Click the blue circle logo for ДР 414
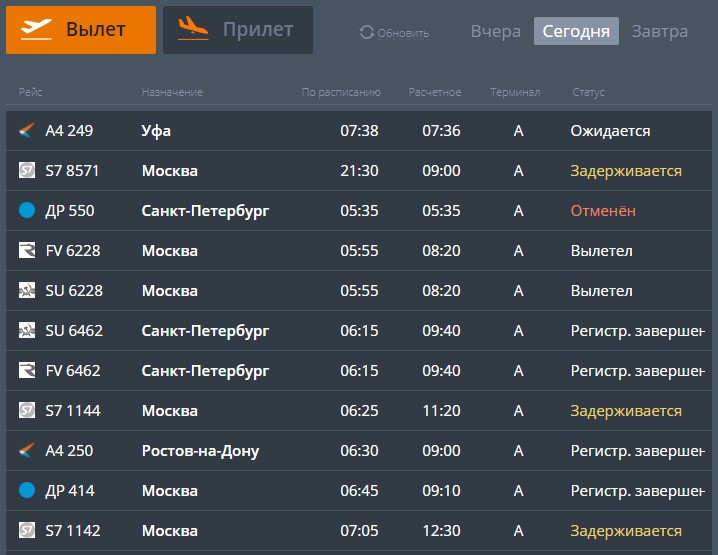718x555 pixels. (x=27, y=490)
